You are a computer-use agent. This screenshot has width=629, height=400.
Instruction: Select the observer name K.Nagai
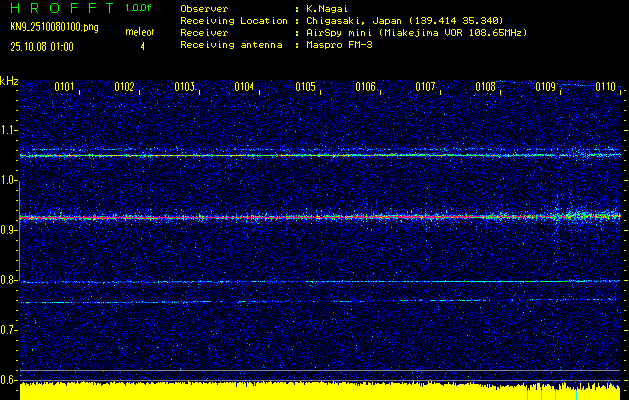point(330,8)
